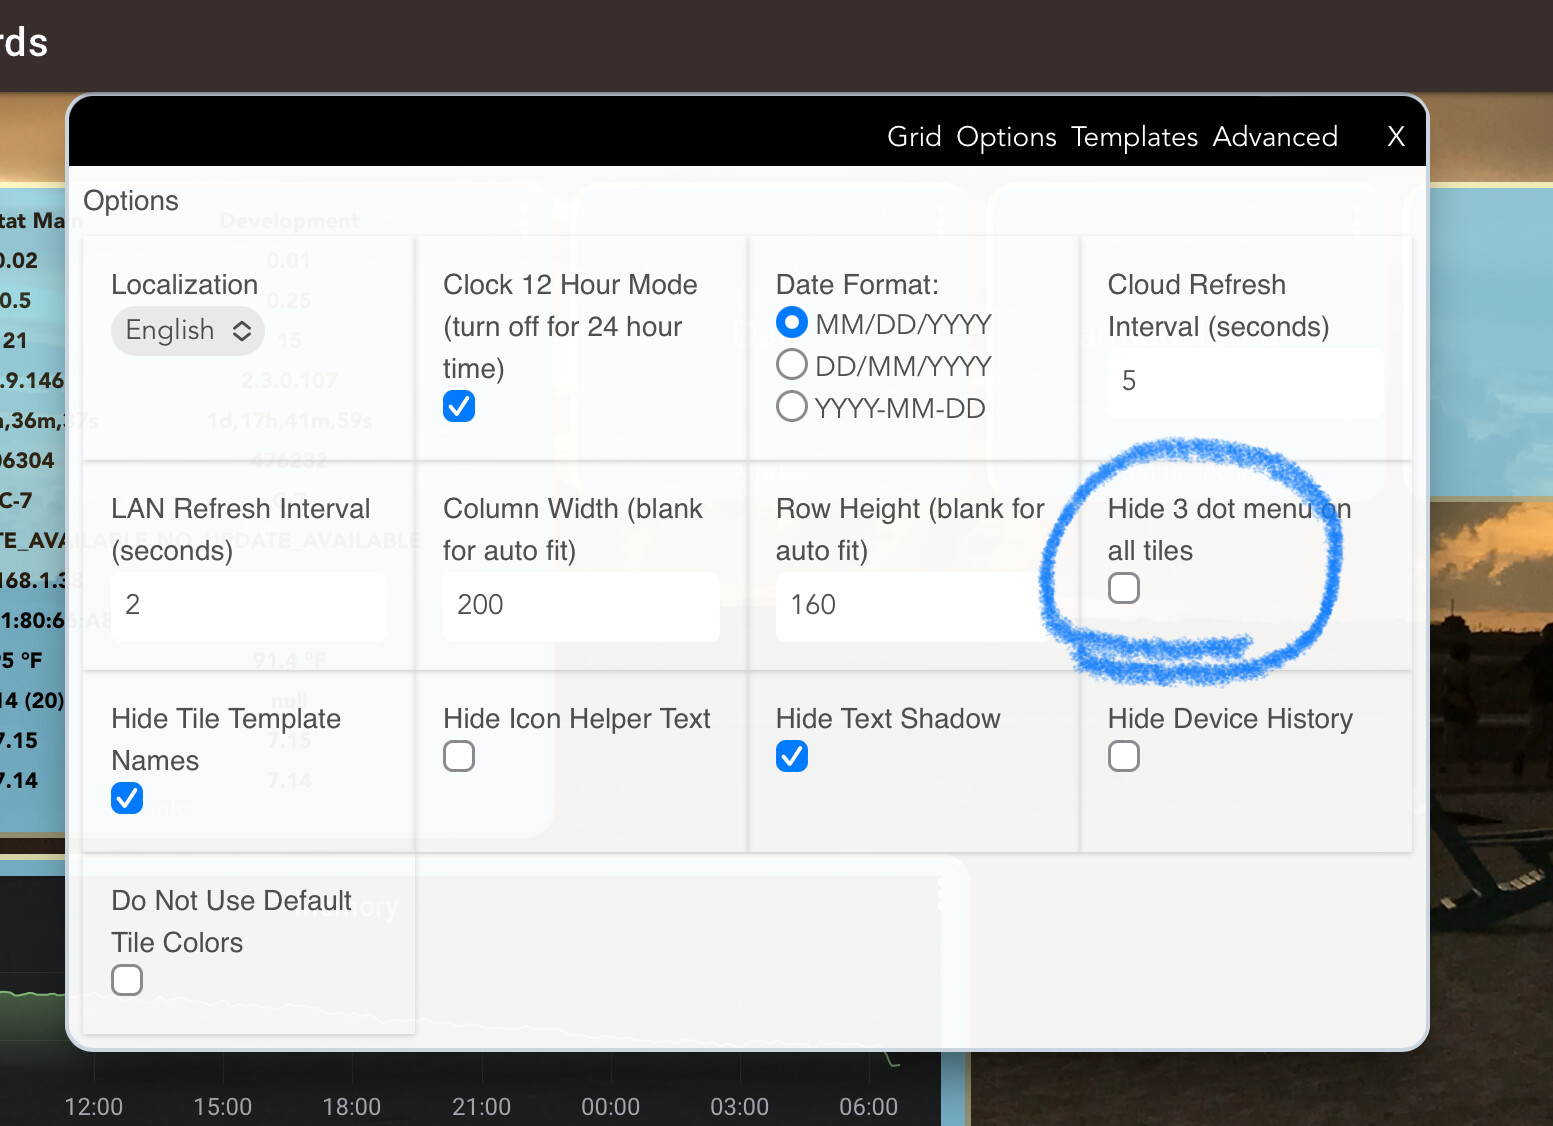Click LAN Refresh Interval field

click(x=249, y=606)
